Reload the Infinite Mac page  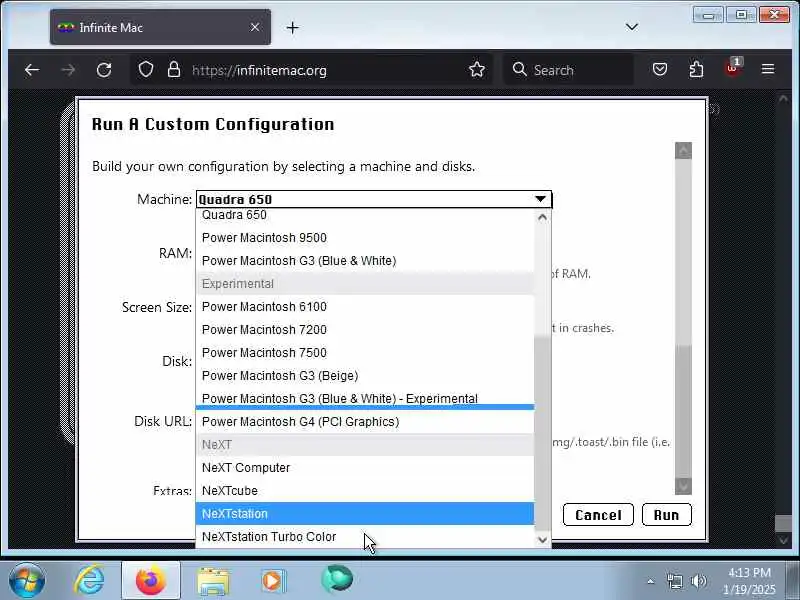click(104, 70)
